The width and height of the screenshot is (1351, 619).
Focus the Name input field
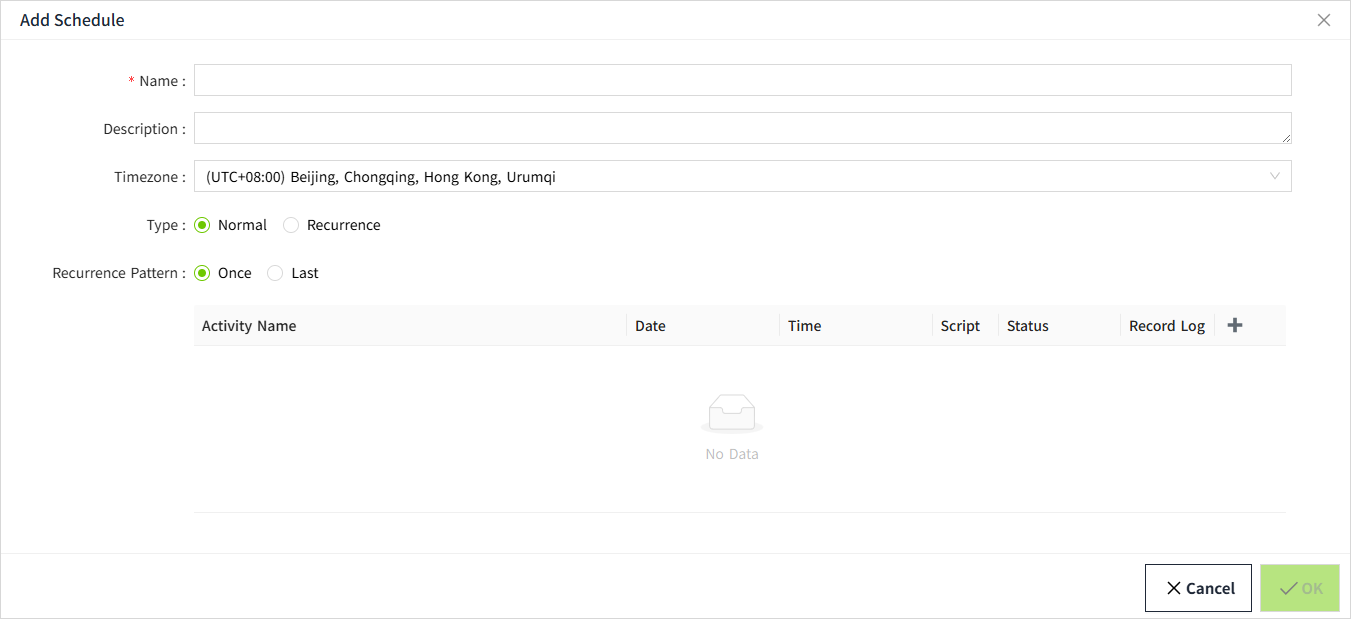click(x=742, y=80)
